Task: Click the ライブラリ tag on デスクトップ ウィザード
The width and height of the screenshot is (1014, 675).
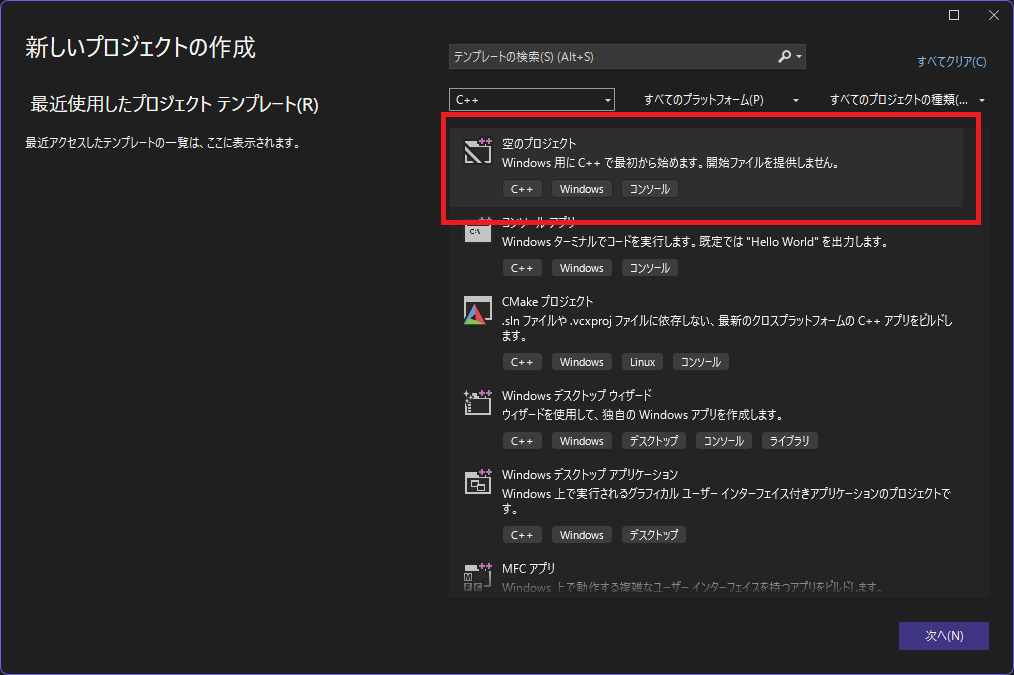Action: point(790,441)
